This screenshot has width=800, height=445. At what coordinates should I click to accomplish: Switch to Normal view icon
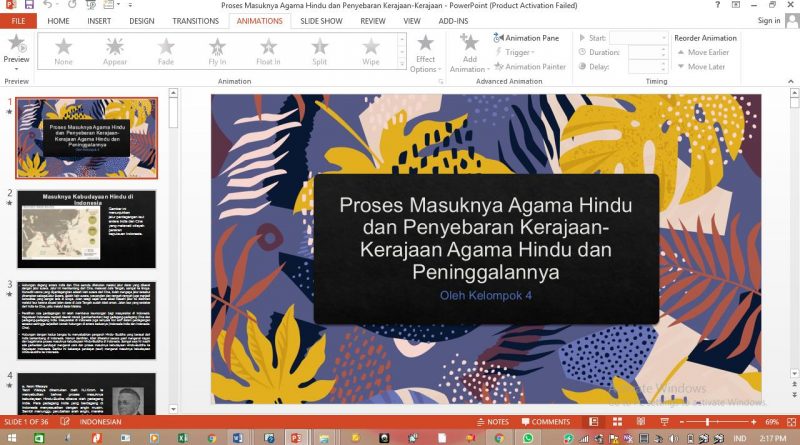pos(593,422)
